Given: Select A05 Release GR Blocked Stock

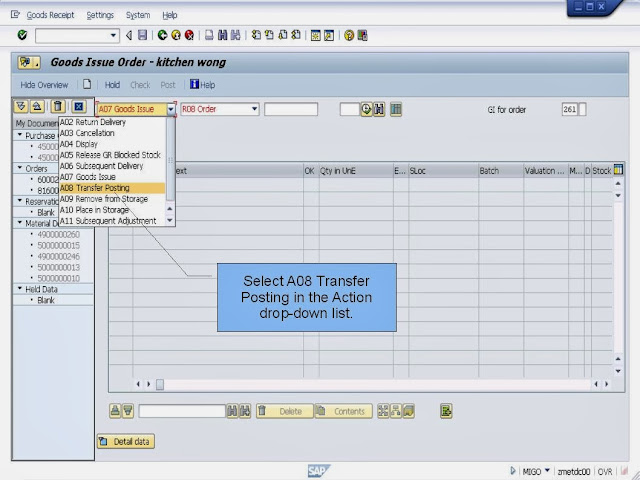Looking at the screenshot, I should click(x=112, y=155).
